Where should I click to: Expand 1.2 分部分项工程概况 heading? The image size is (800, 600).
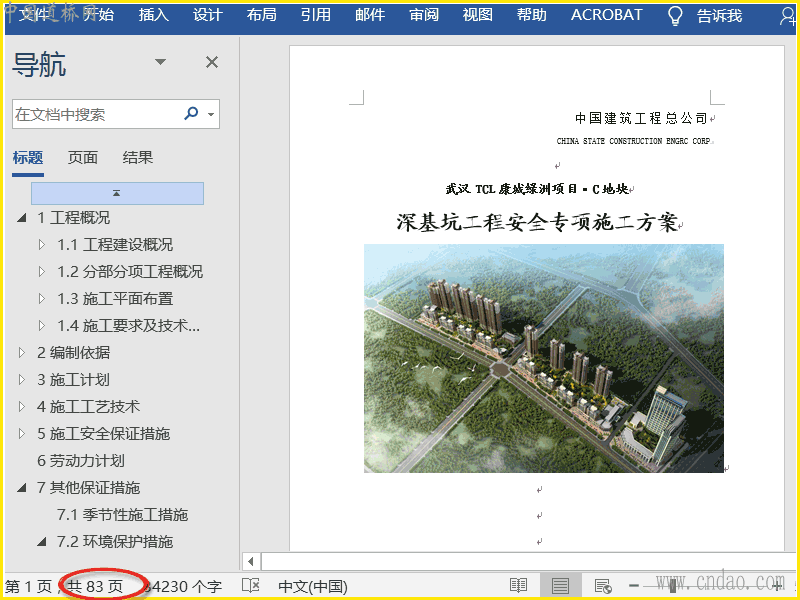click(42, 272)
